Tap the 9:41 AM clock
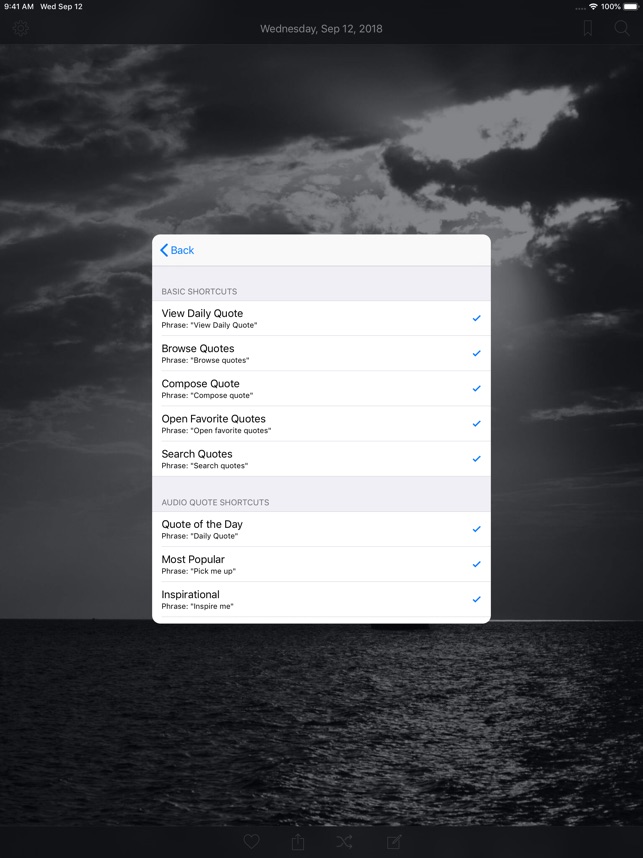This screenshot has width=643, height=858. click(x=19, y=7)
